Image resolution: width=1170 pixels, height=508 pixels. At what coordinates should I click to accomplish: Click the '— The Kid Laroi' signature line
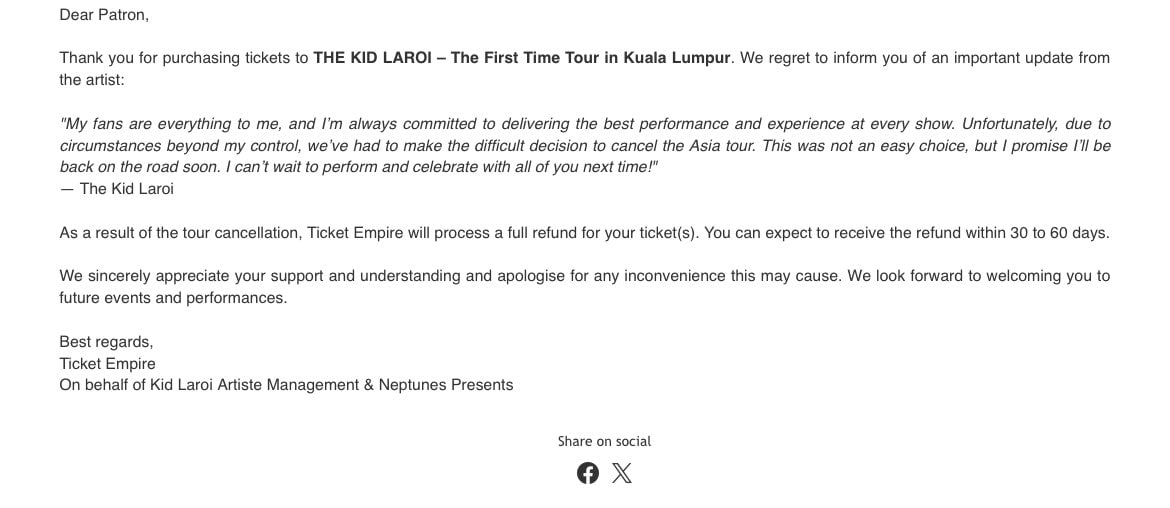(116, 189)
